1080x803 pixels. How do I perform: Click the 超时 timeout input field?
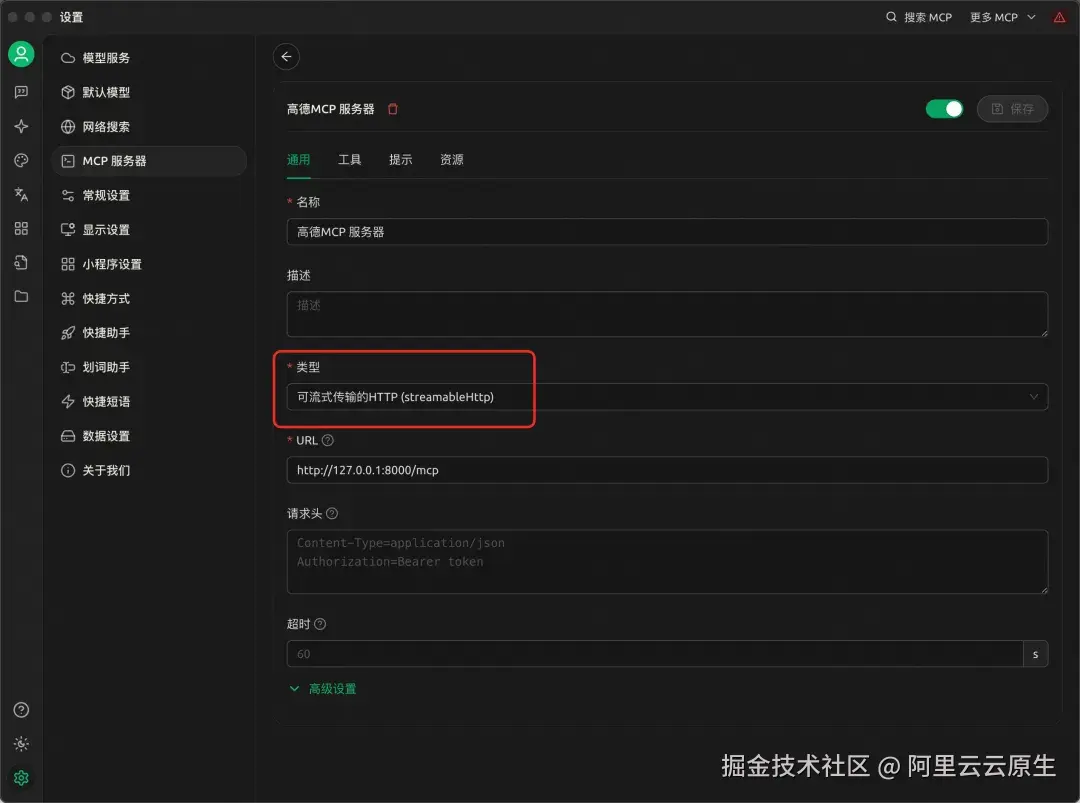(655, 654)
